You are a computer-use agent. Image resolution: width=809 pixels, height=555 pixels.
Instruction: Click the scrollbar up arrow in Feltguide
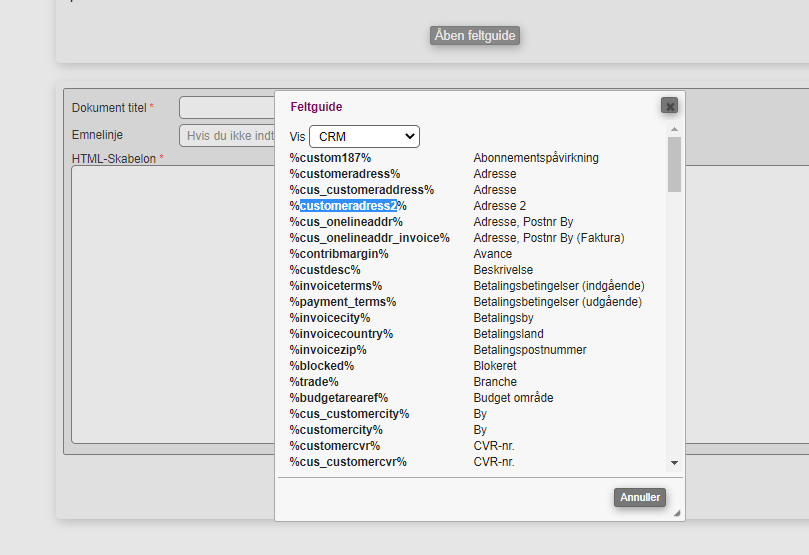pyautogui.click(x=674, y=129)
